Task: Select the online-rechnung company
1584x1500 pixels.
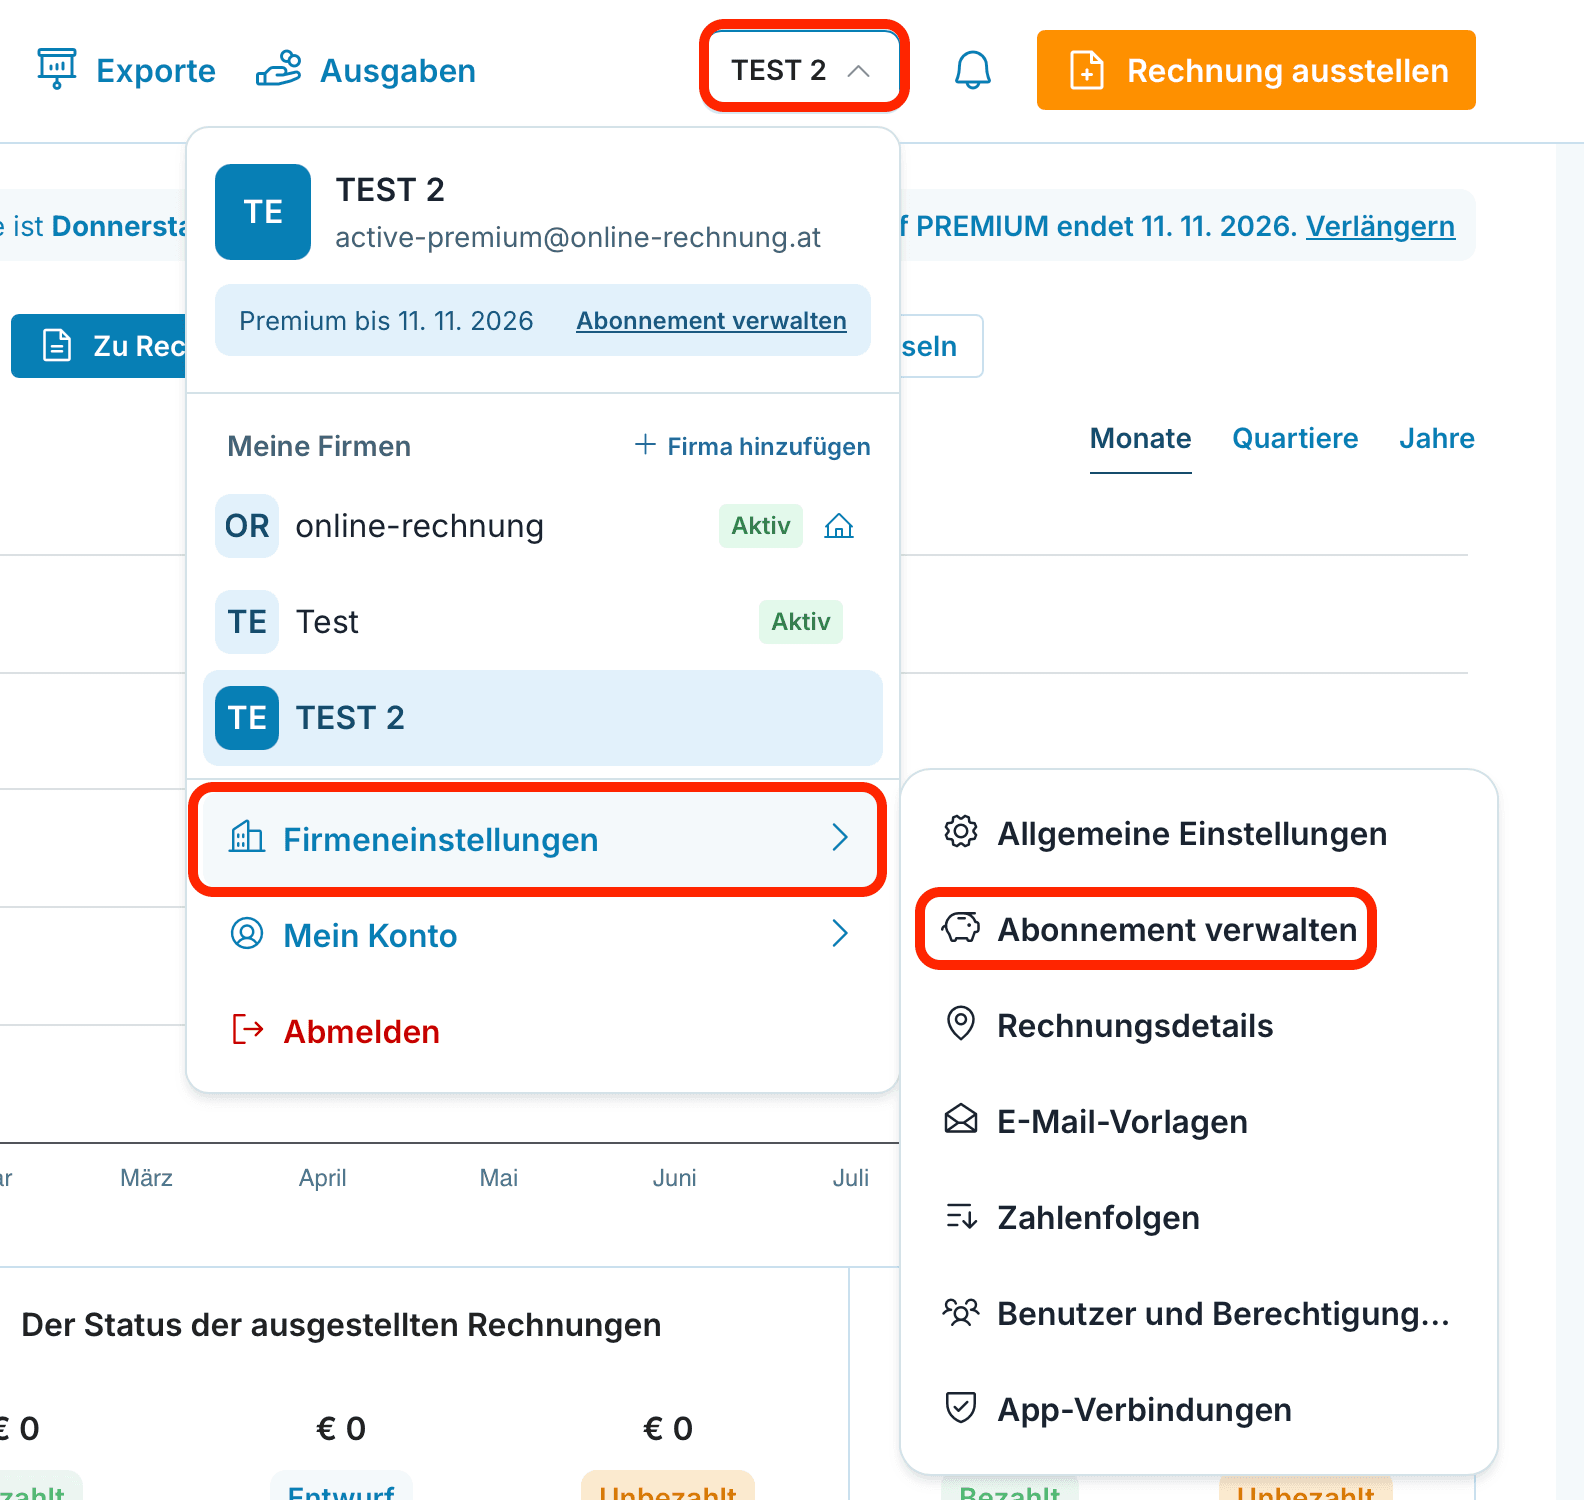Action: [543, 526]
